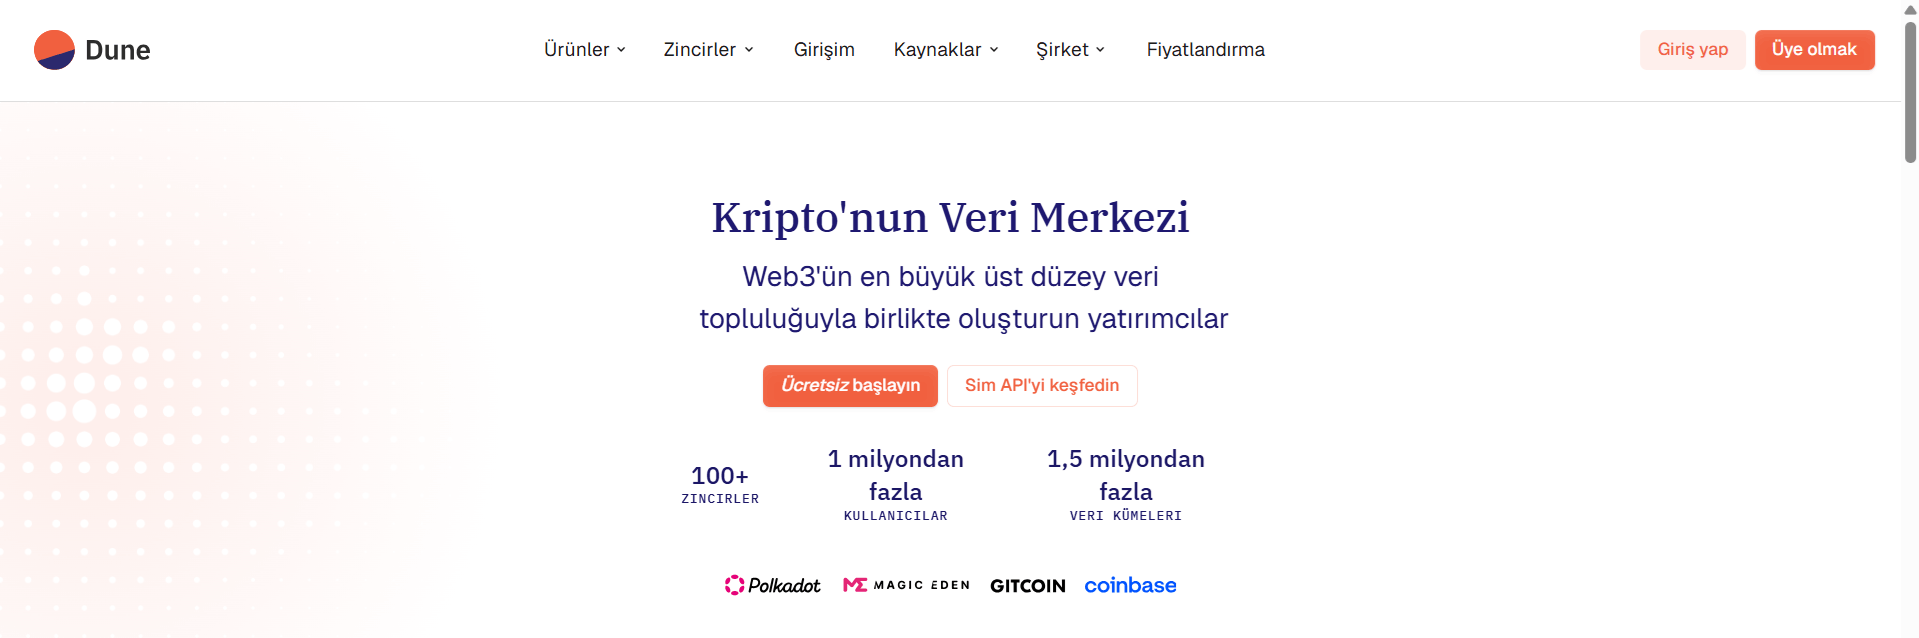Click the scrollbar up arrow
The image size is (1919, 638).
click(1908, 10)
